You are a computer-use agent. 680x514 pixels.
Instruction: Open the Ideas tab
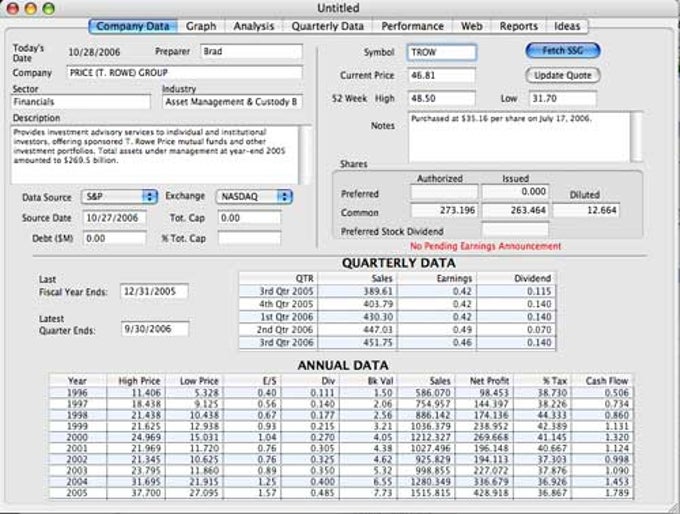(x=567, y=26)
